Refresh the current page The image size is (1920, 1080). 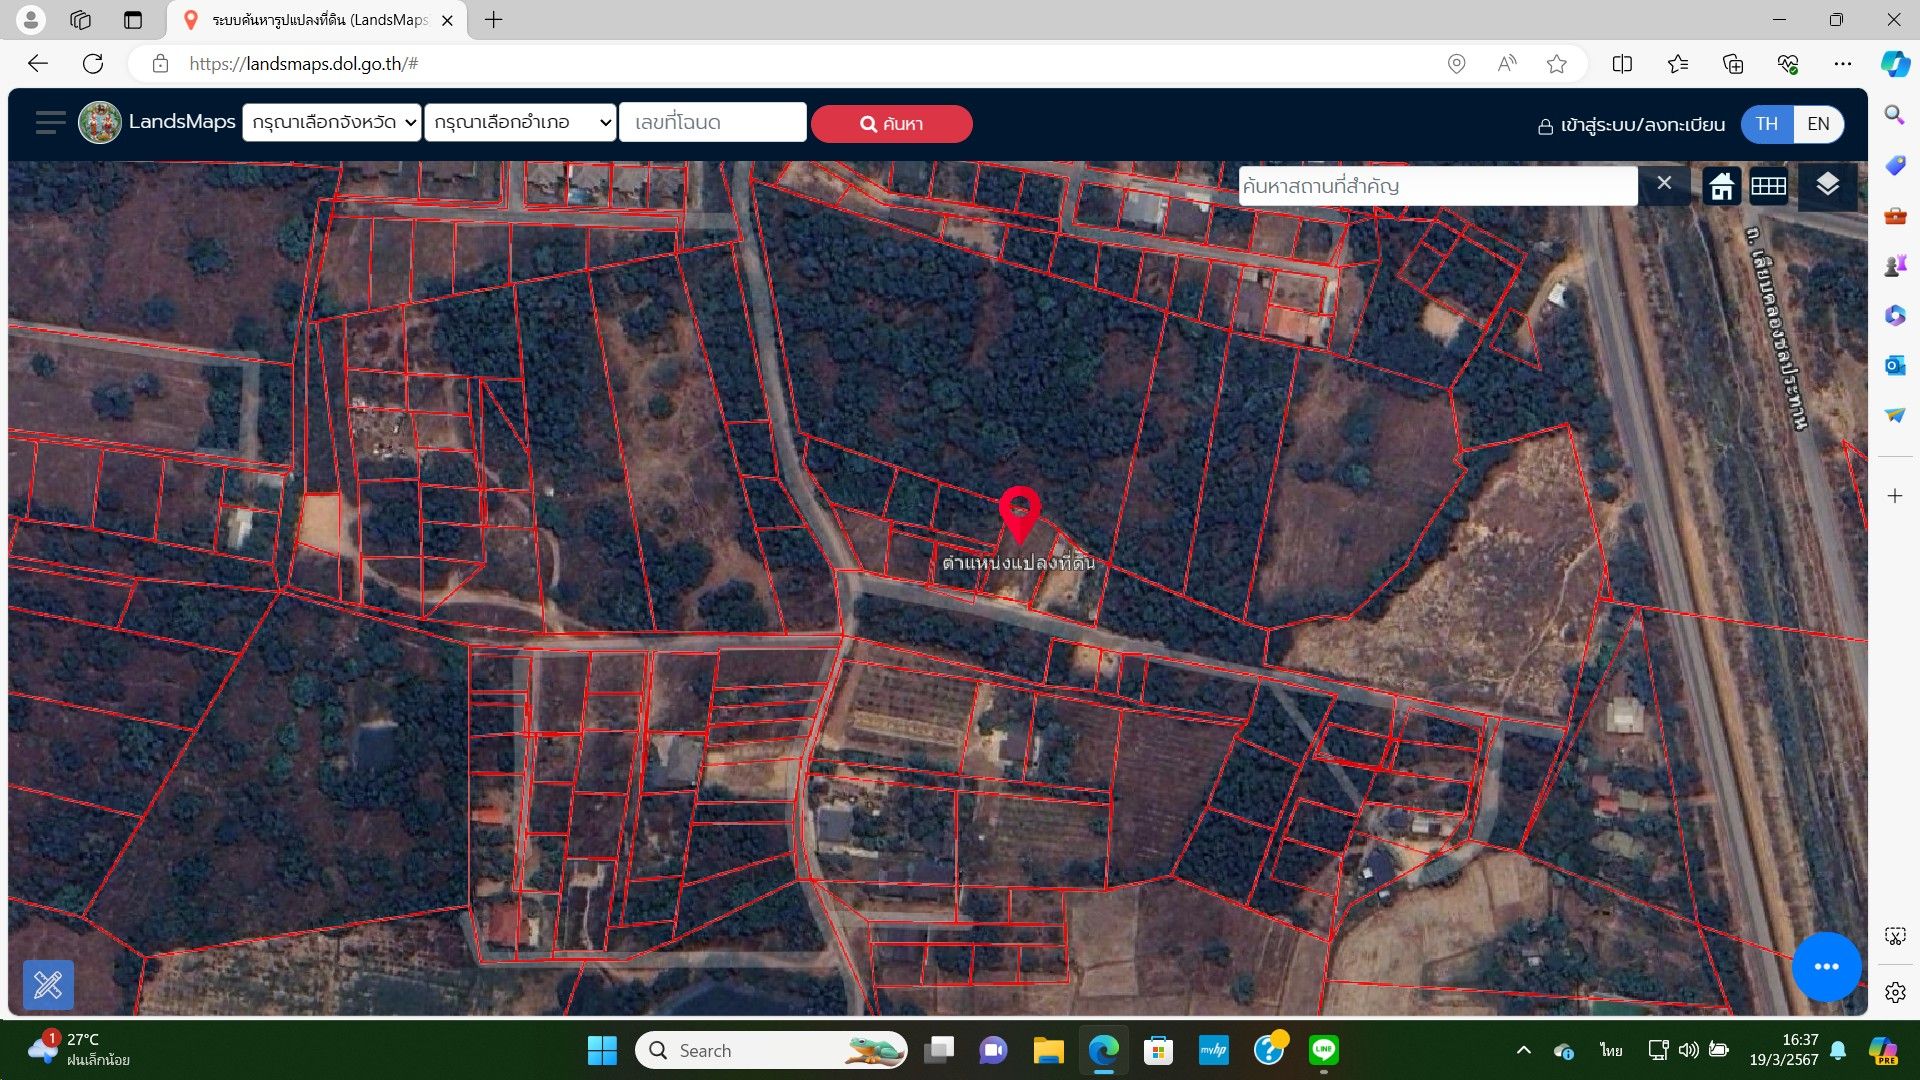point(93,64)
